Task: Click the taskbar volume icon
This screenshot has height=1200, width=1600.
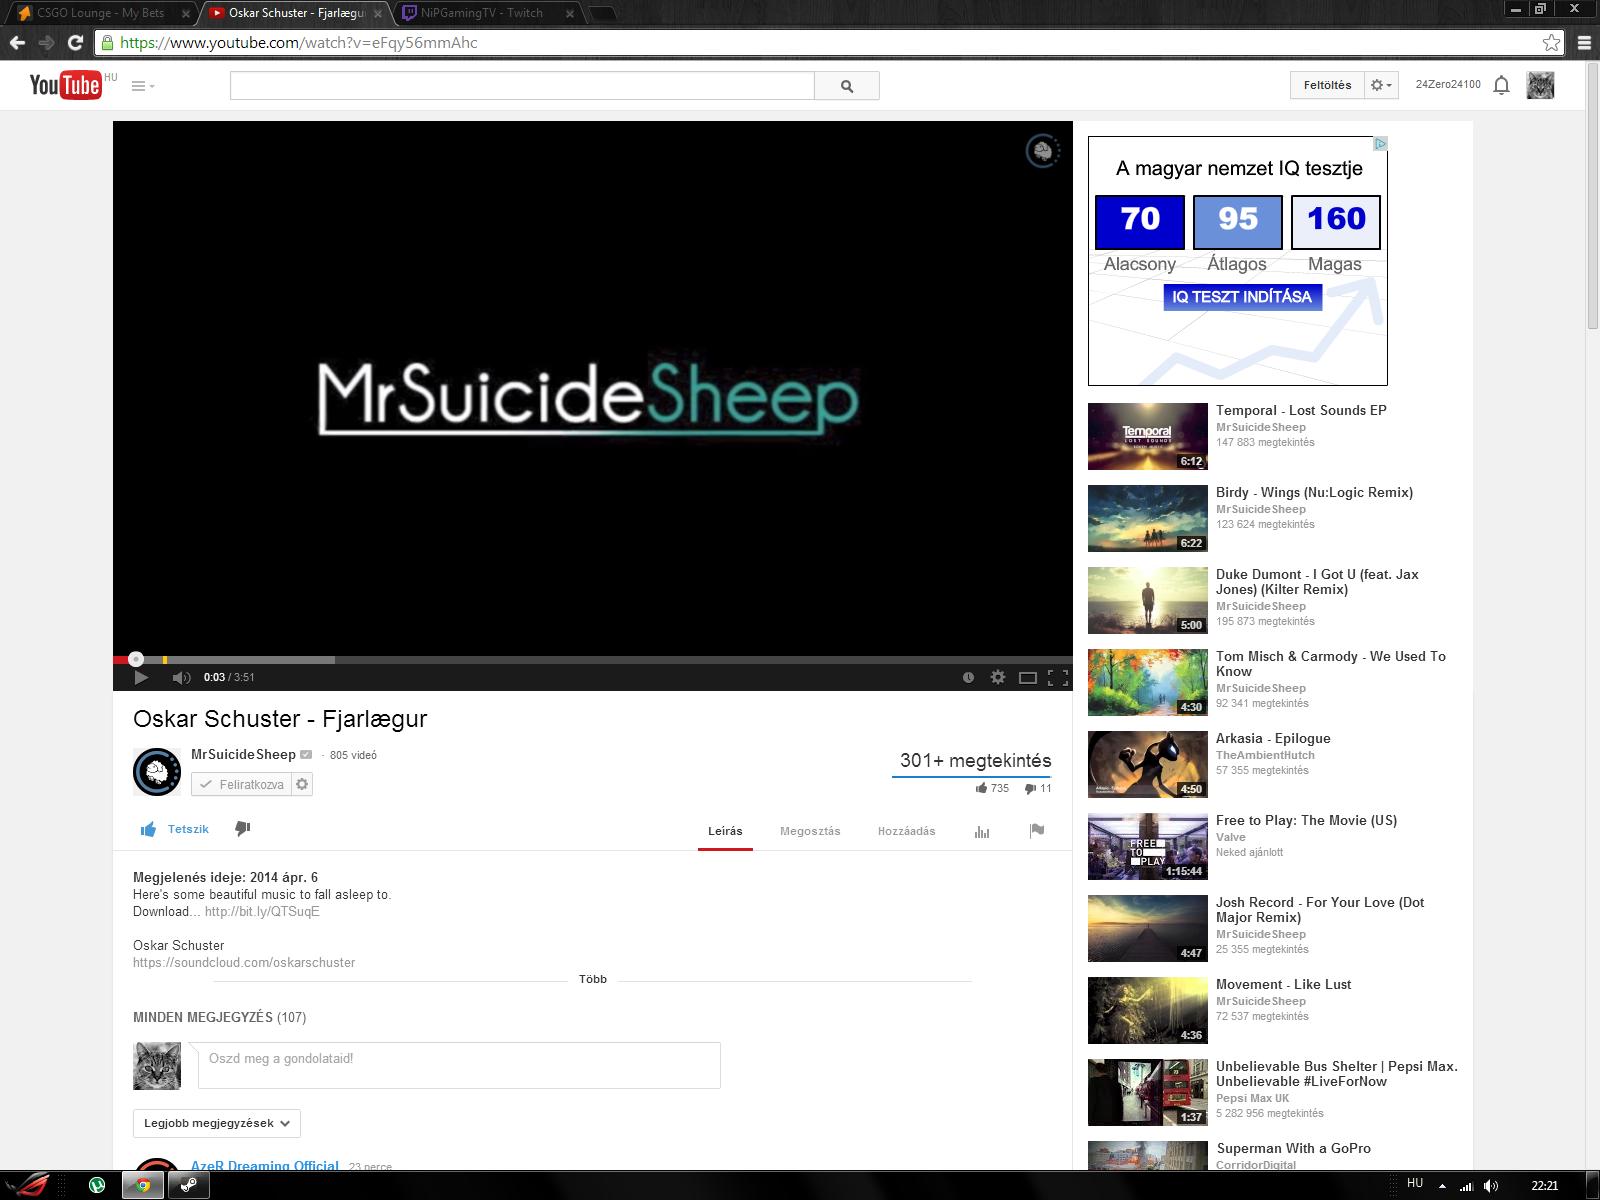Action: 1491,1186
